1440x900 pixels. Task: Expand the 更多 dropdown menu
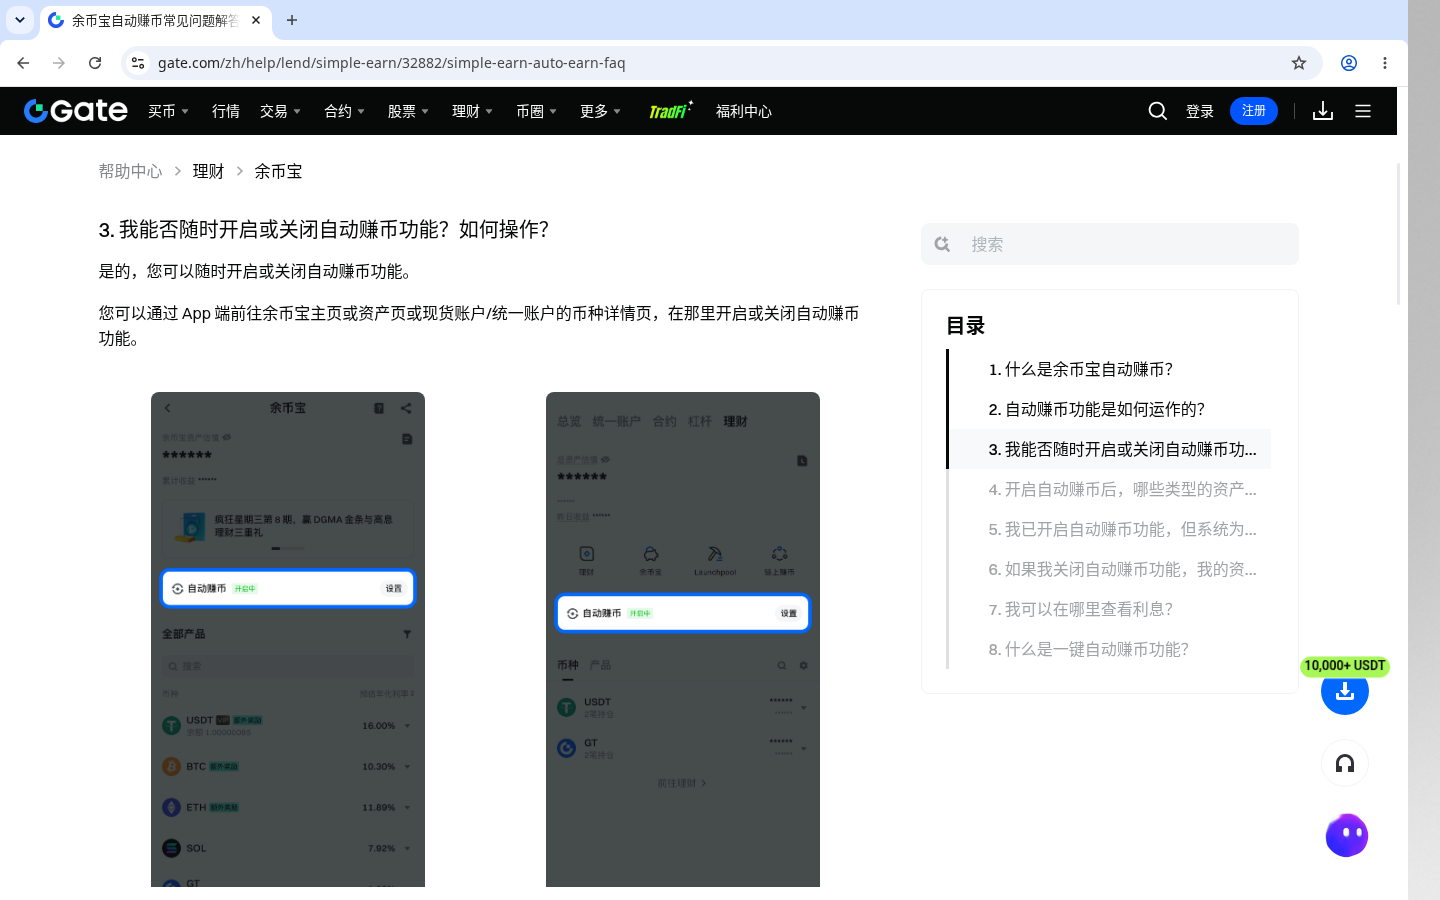600,111
